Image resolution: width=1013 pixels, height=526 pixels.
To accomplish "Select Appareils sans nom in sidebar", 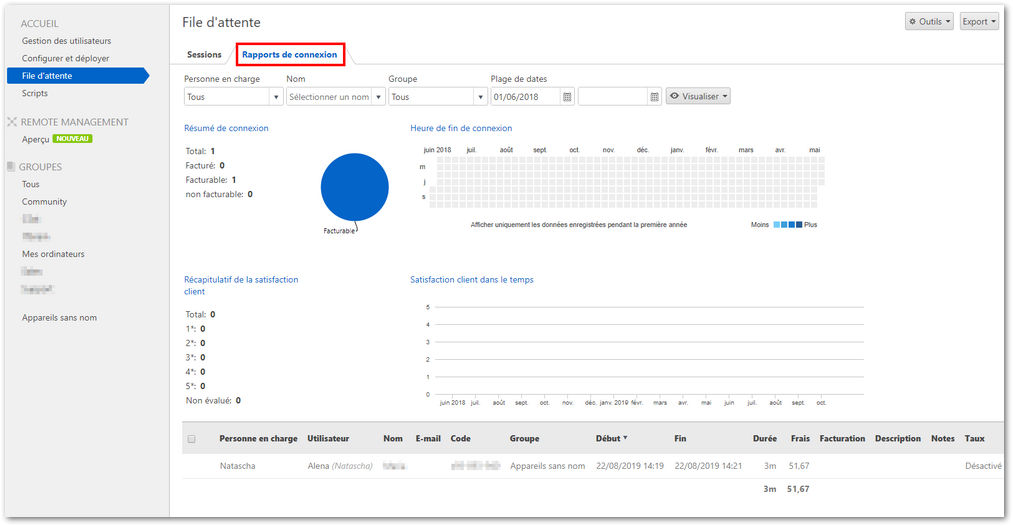I will pos(59,317).
